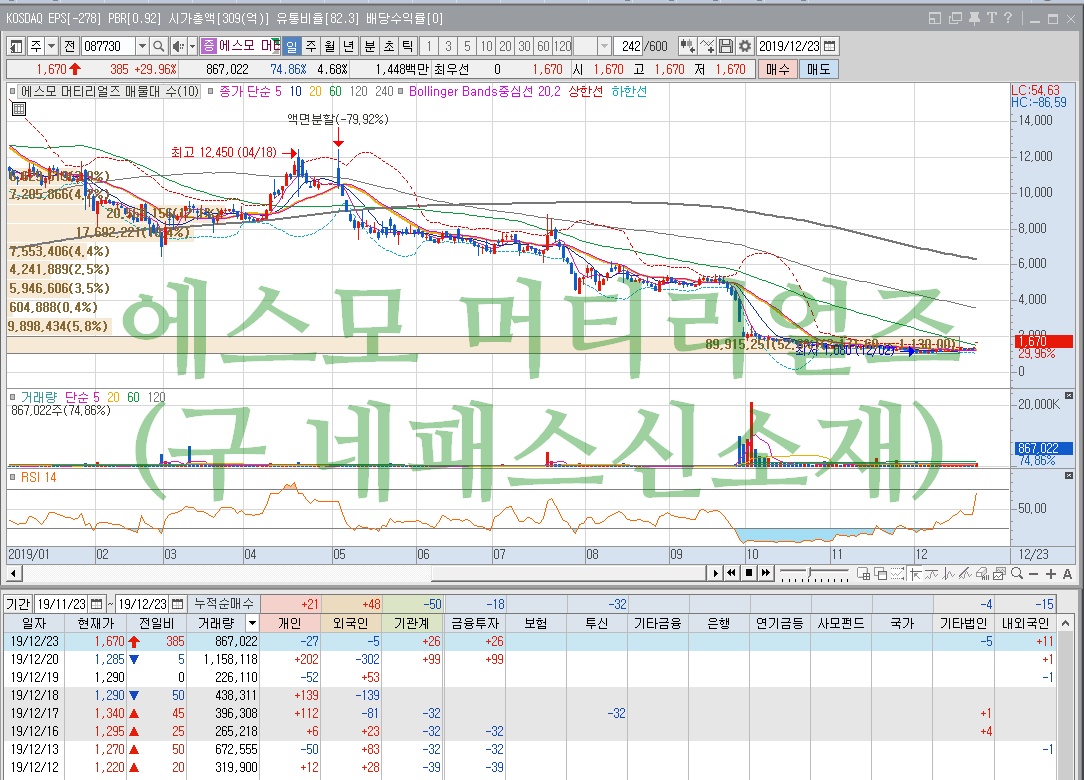Switch to 월 monthly period
This screenshot has height=780, width=1084.
pos(330,46)
